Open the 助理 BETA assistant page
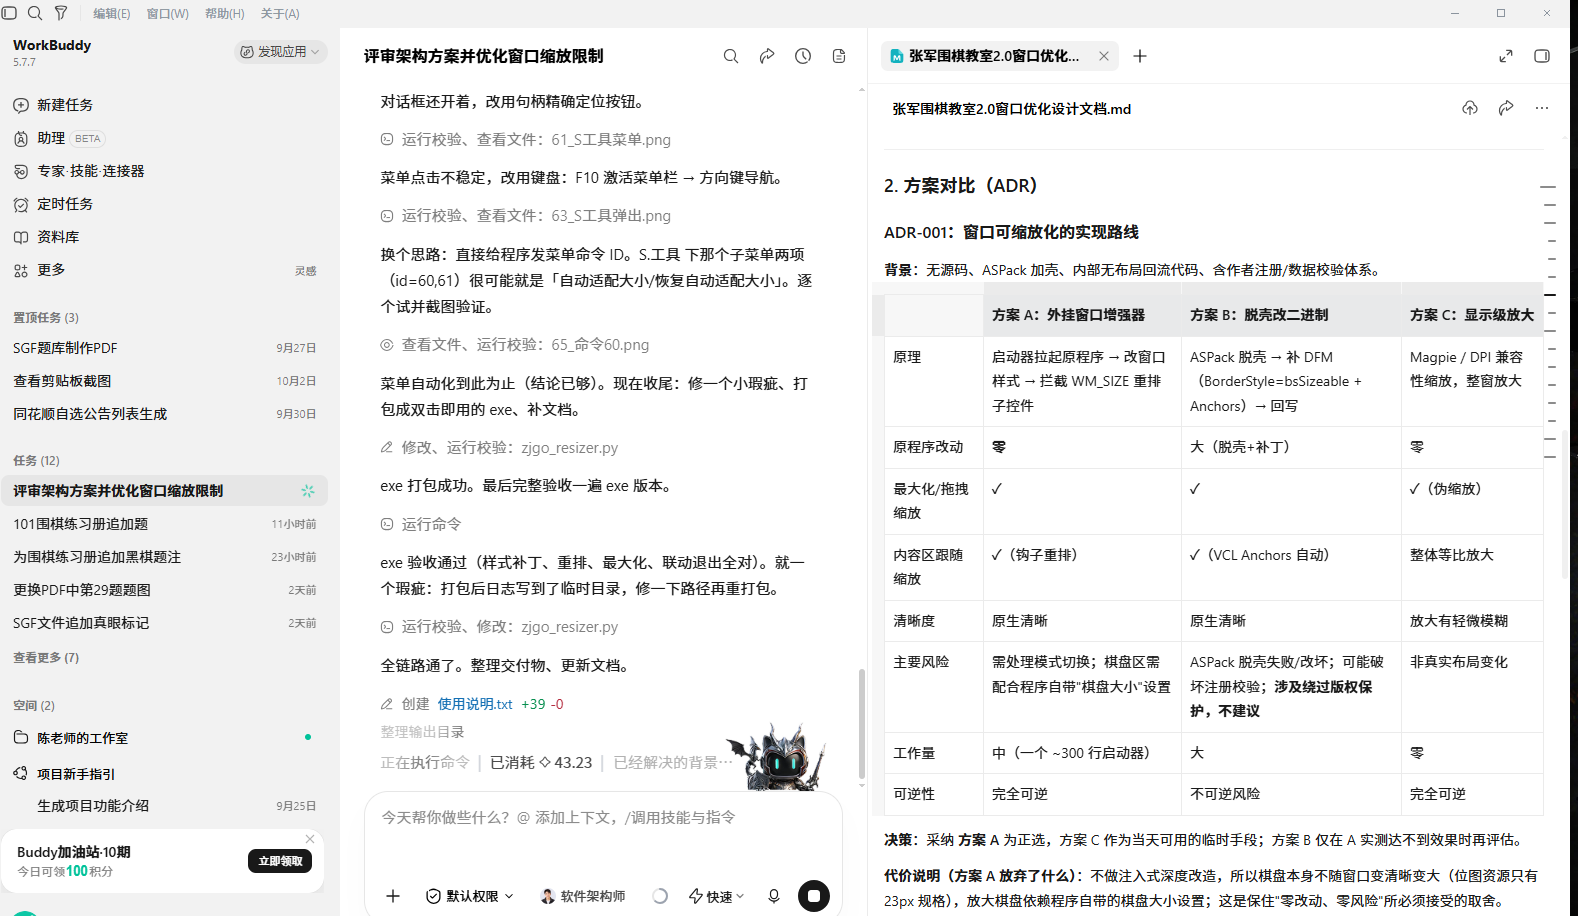 click(60, 138)
